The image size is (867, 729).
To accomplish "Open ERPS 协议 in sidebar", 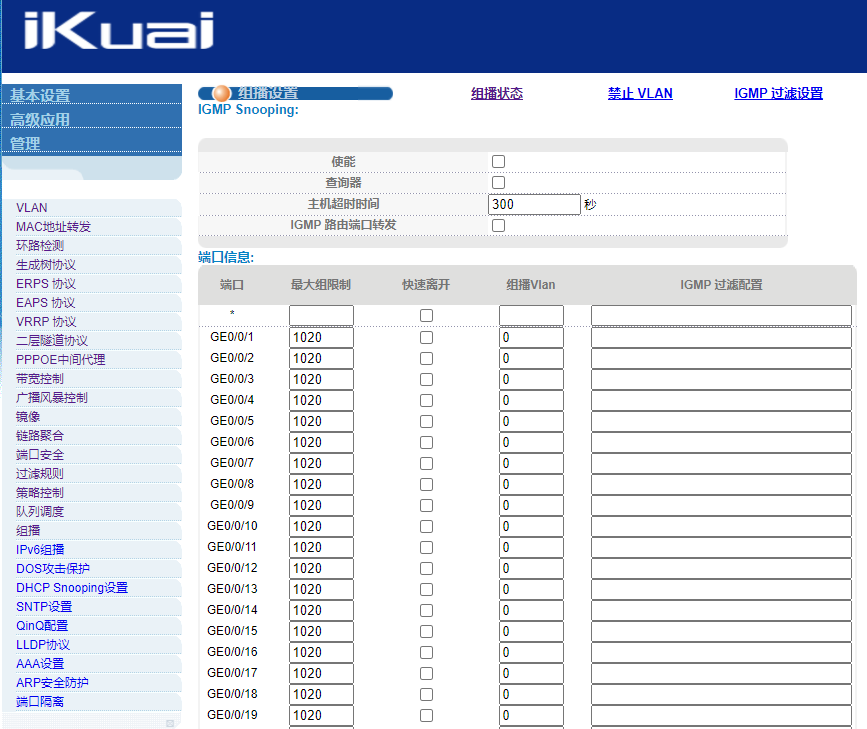I will coord(46,284).
